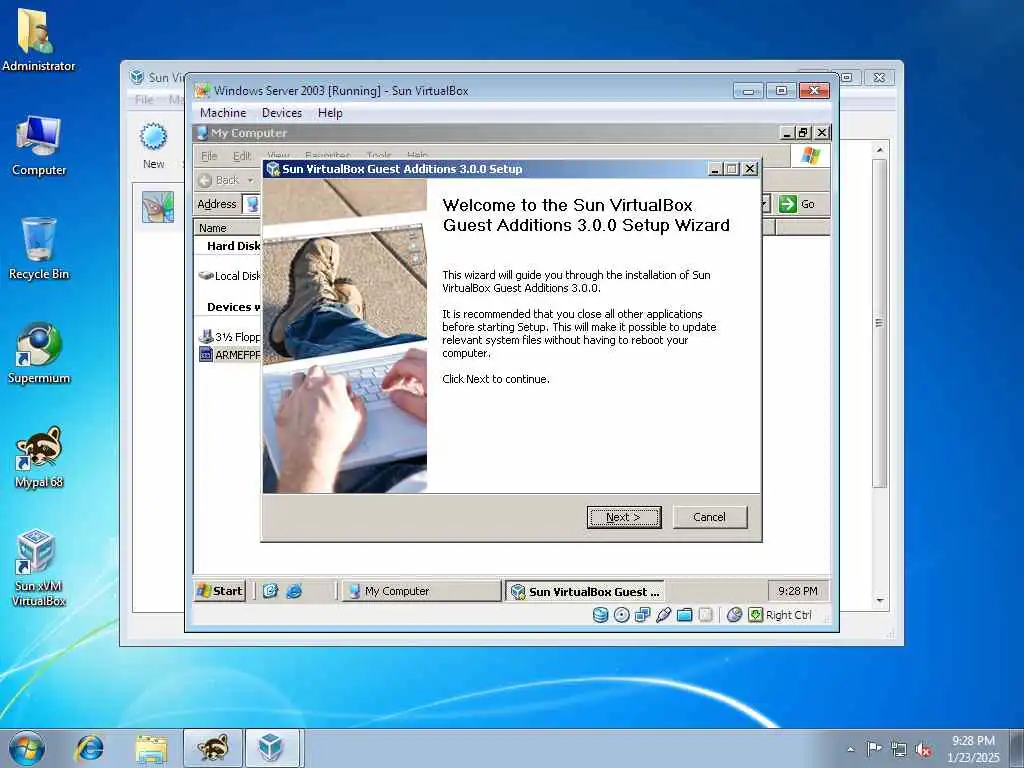
Task: Select the 3½ Floppy drive item
Action: point(230,336)
